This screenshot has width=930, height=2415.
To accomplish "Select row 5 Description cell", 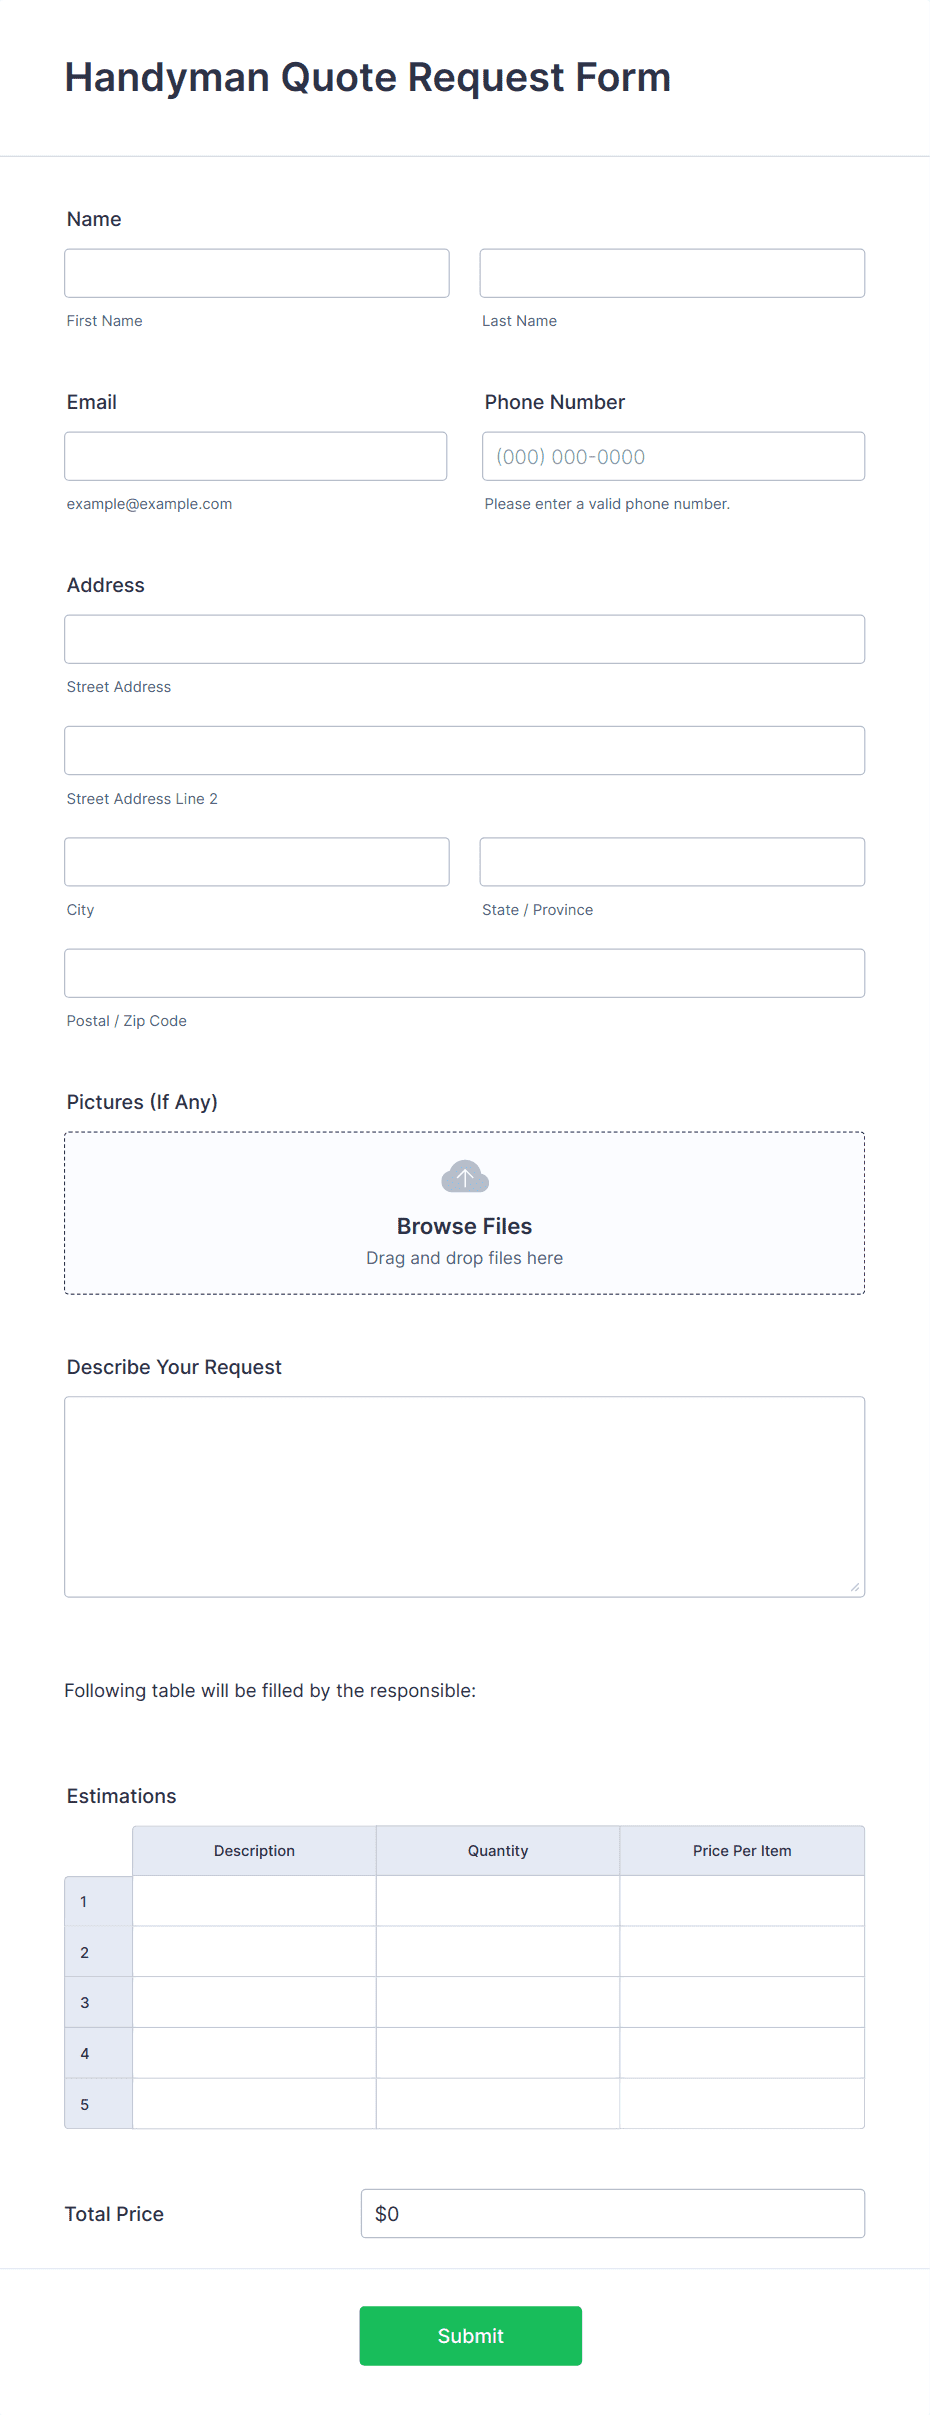I will [x=254, y=2104].
